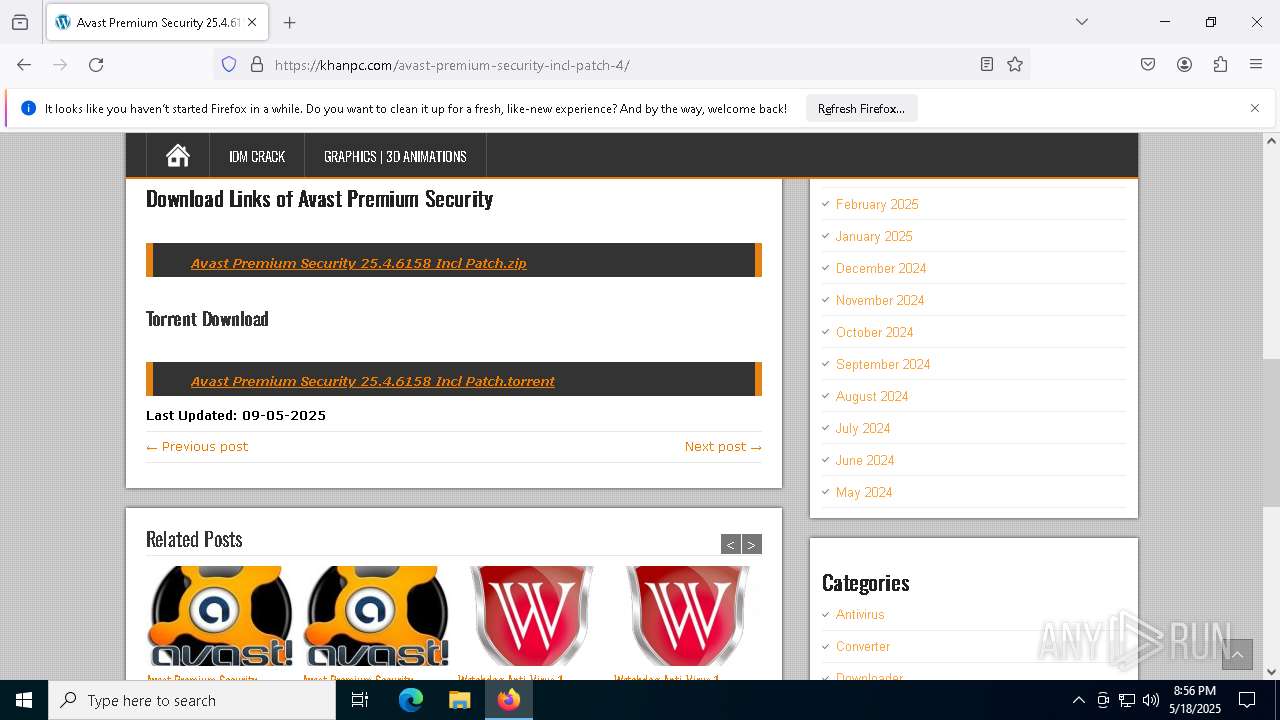This screenshot has height=720, width=1280.
Task: Go to Next post link
Action: pos(723,446)
